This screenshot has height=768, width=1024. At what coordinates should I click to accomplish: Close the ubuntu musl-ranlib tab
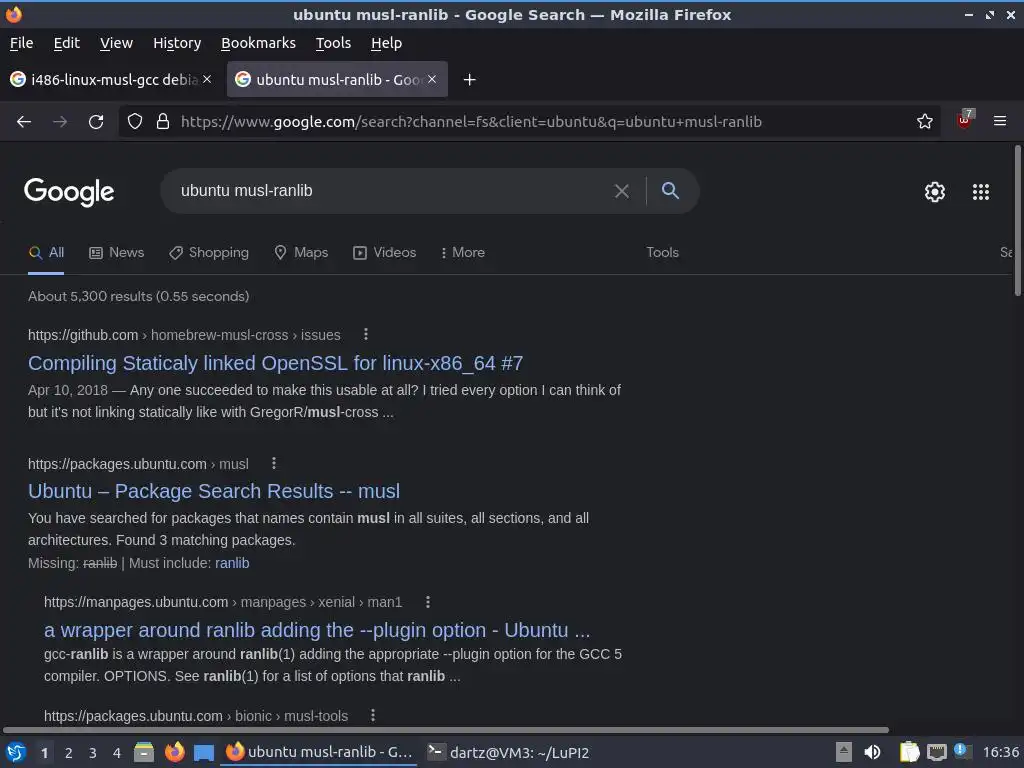(432, 79)
